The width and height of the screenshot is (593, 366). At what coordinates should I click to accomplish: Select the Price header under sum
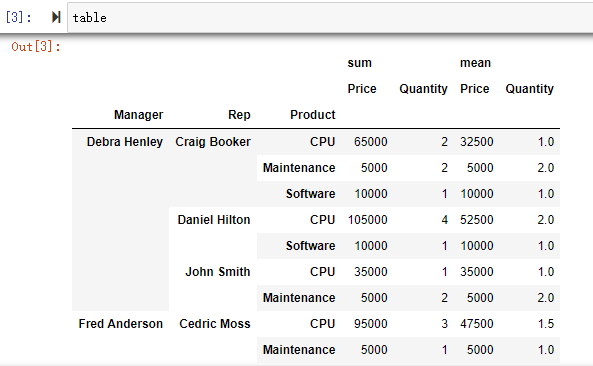coord(362,88)
